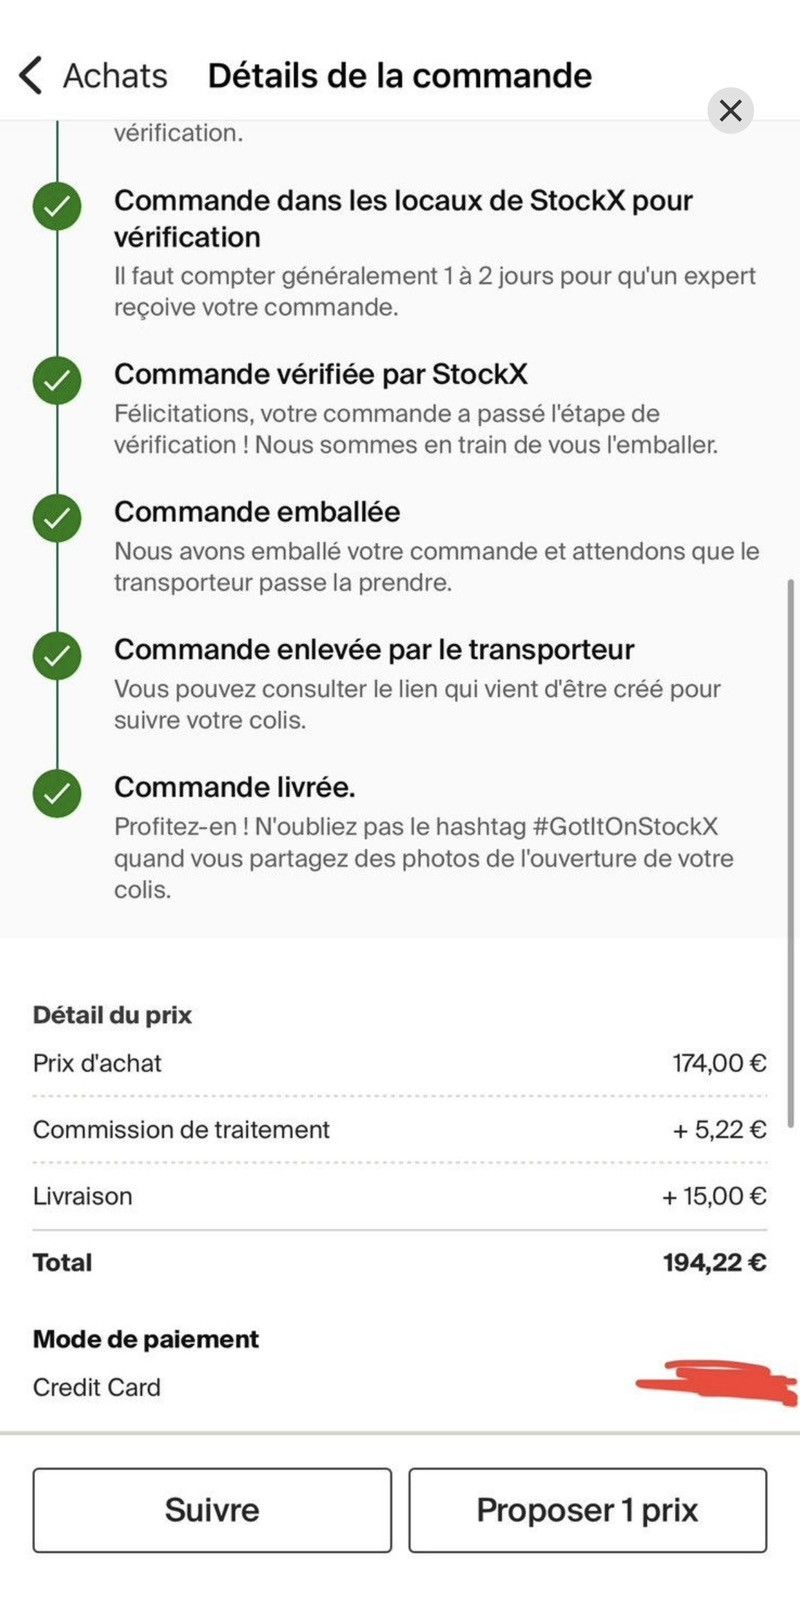Select the Commande emballée step title
Screen dimensions: 800x1600
[257, 512]
